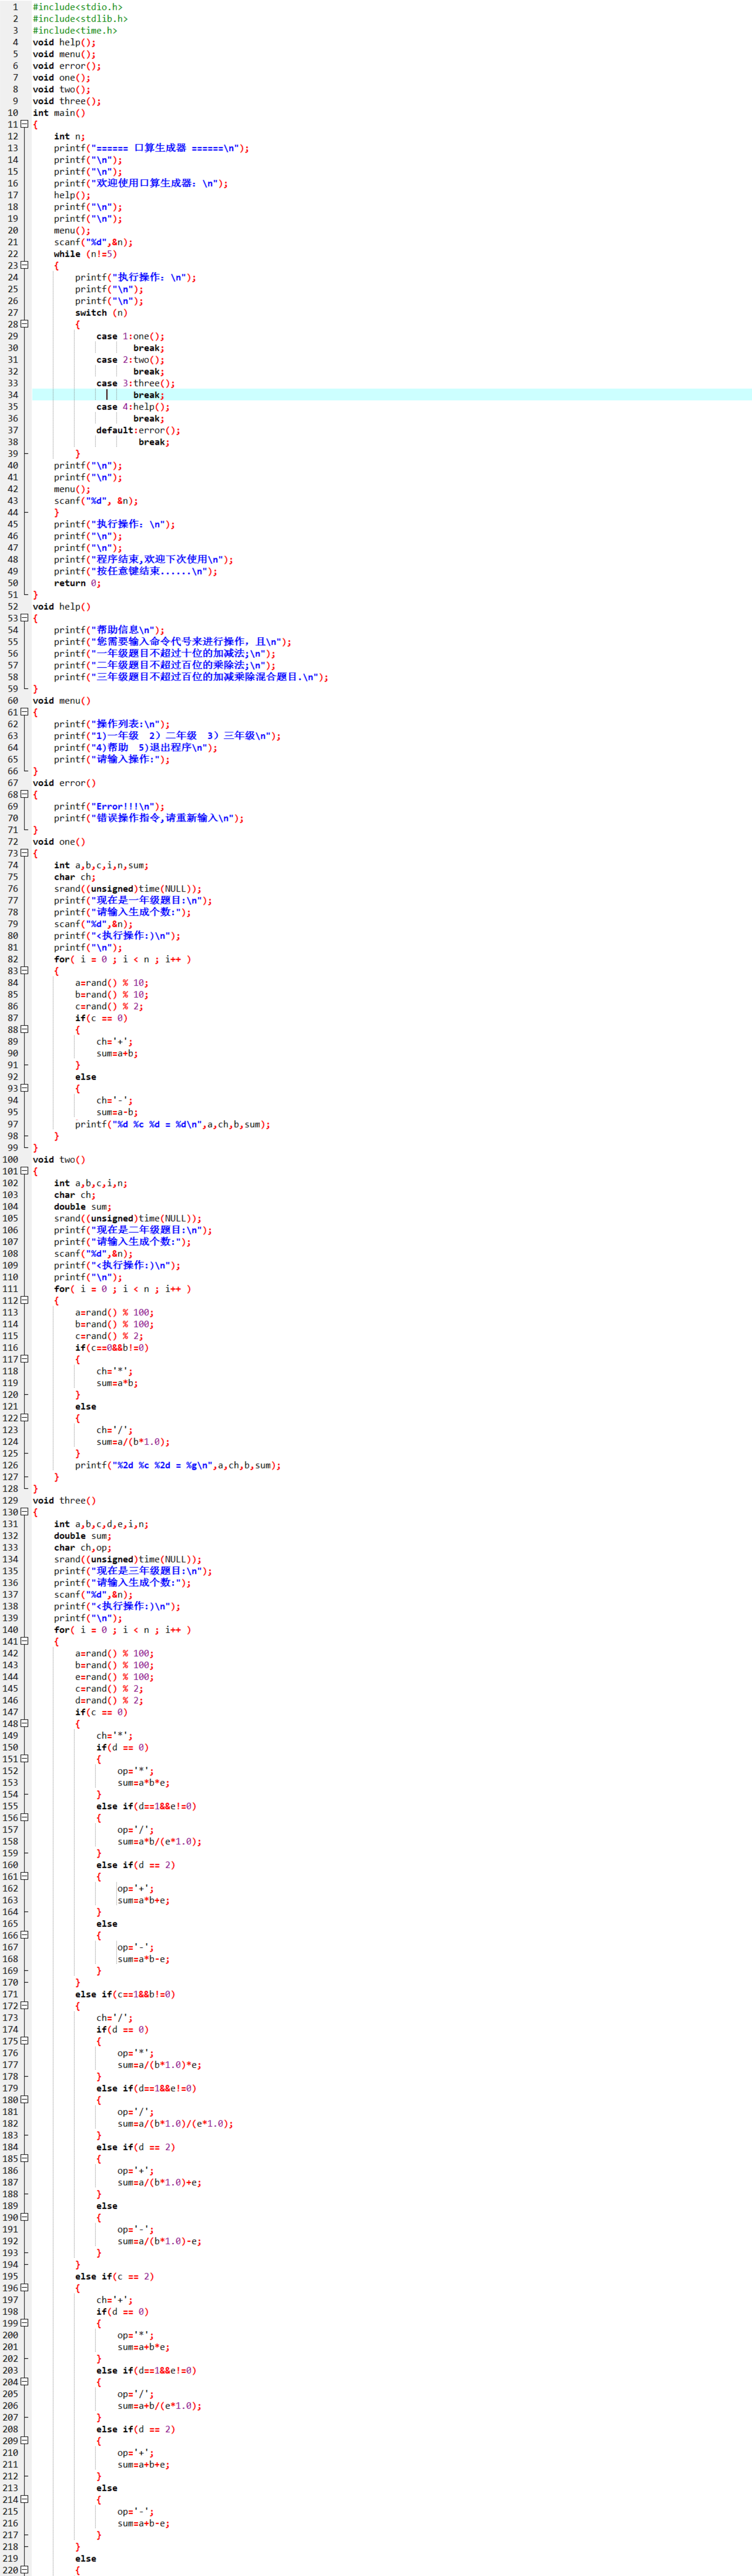Click 'sum=a+b/(e*1.0);' statement
This screenshot has width=752, height=2576.
(x=159, y=2406)
